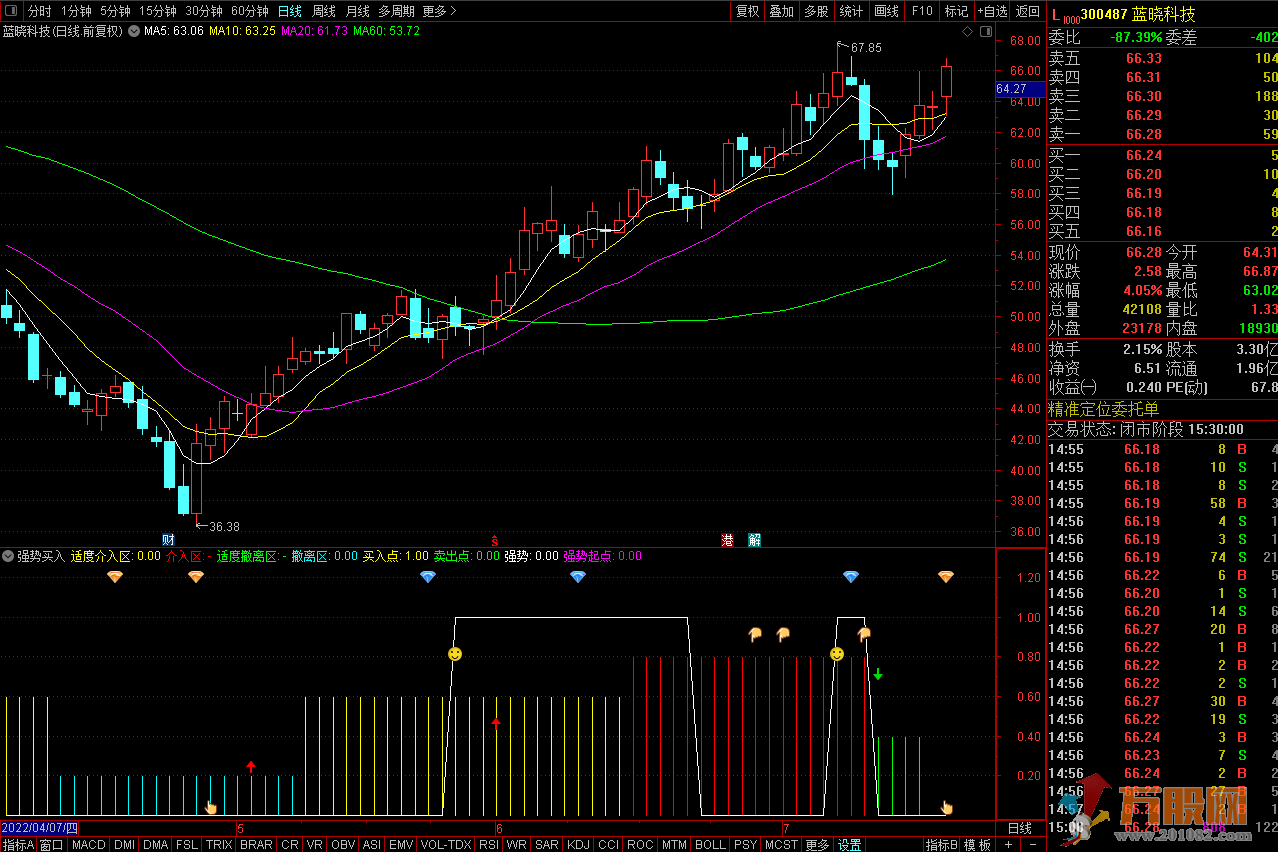Select the BOLL indicator tab
This screenshot has width=1278, height=852.
(x=710, y=845)
